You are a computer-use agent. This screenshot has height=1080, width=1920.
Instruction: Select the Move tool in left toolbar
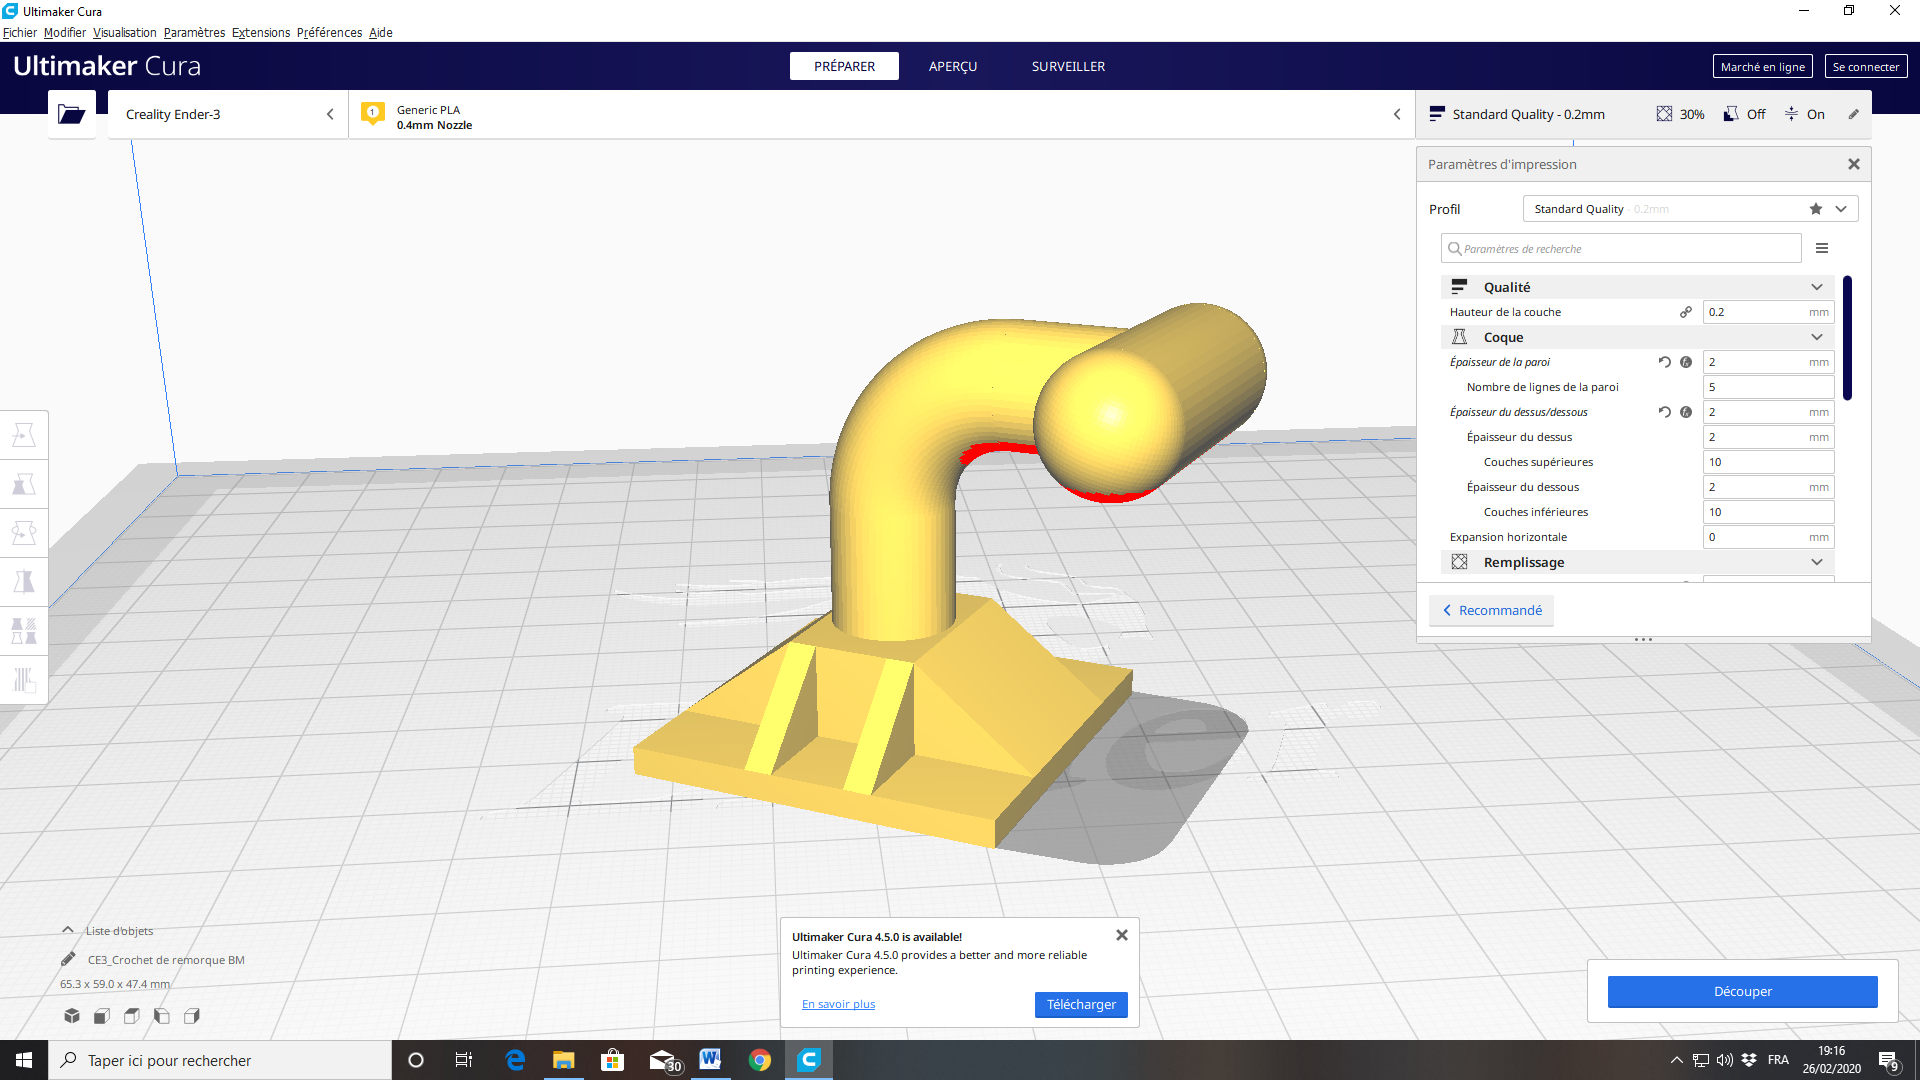[x=24, y=435]
